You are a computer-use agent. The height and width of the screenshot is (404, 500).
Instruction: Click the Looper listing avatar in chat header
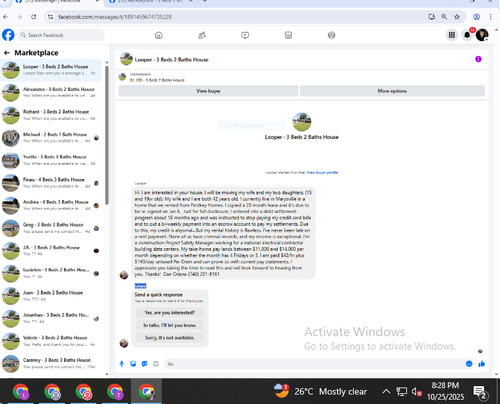click(x=126, y=59)
